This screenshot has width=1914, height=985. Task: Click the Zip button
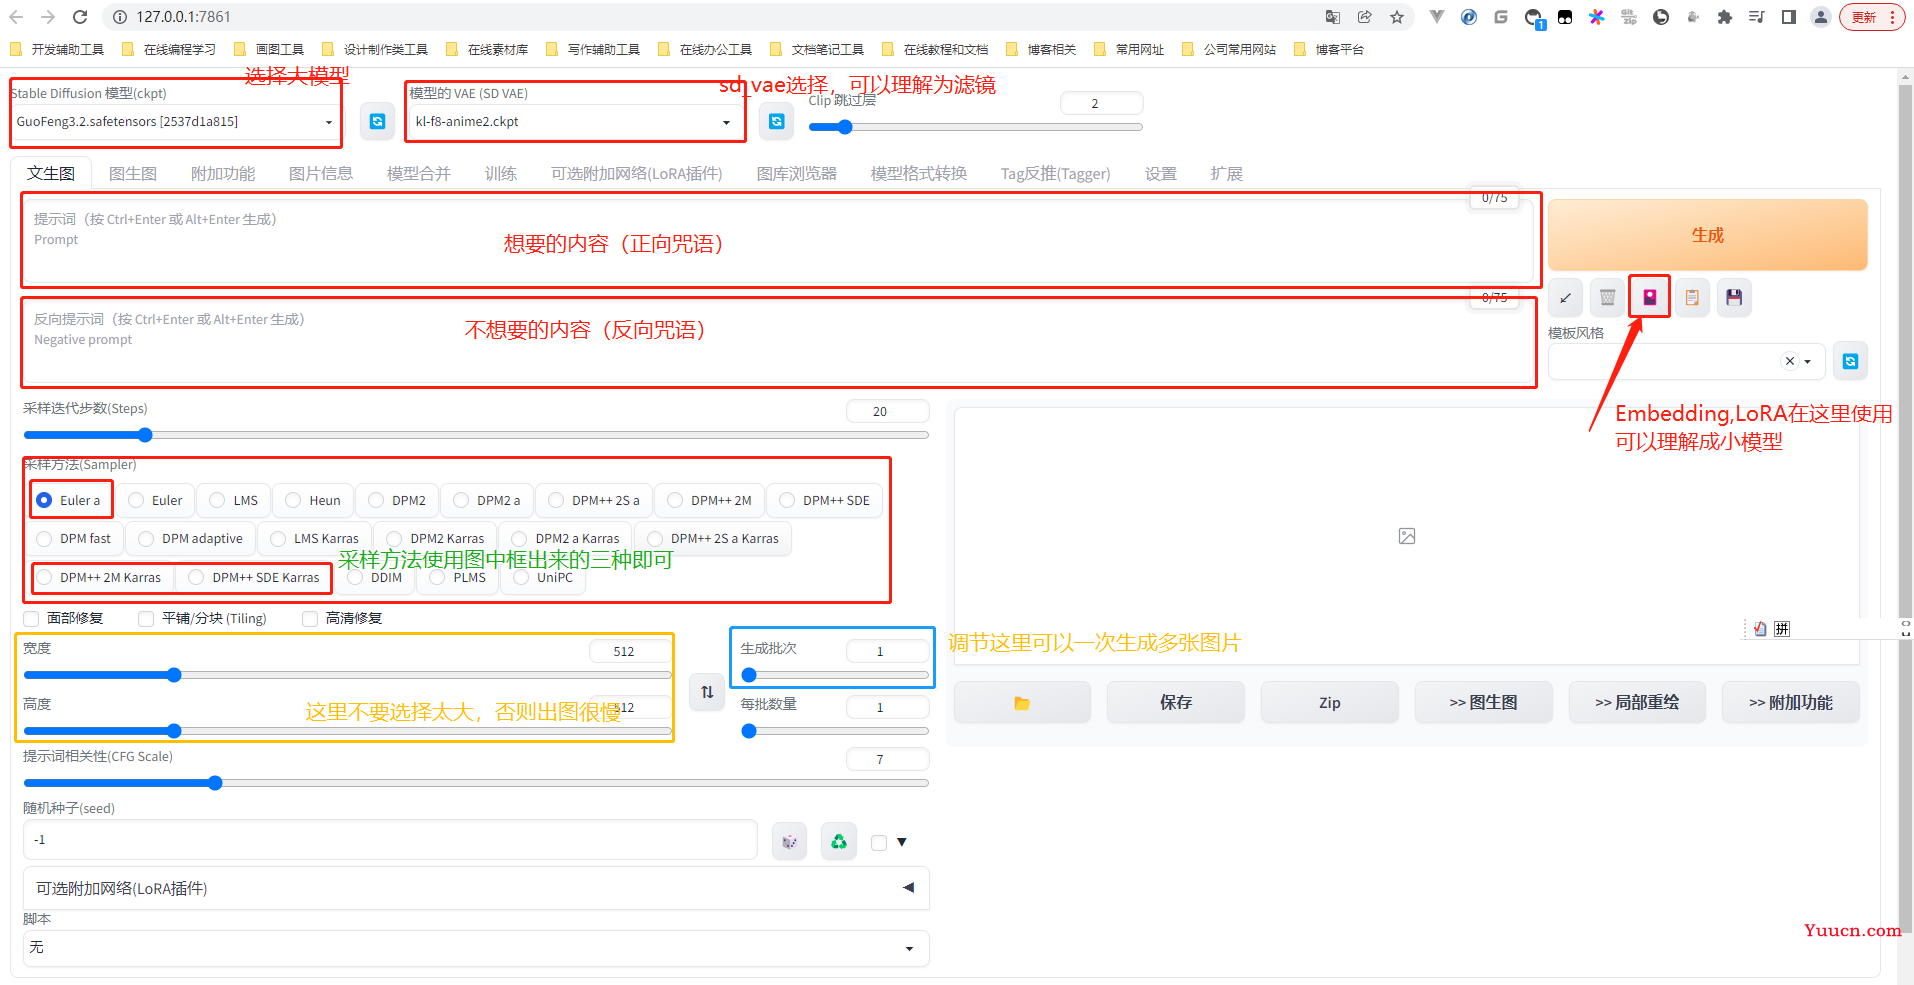pos(1330,702)
